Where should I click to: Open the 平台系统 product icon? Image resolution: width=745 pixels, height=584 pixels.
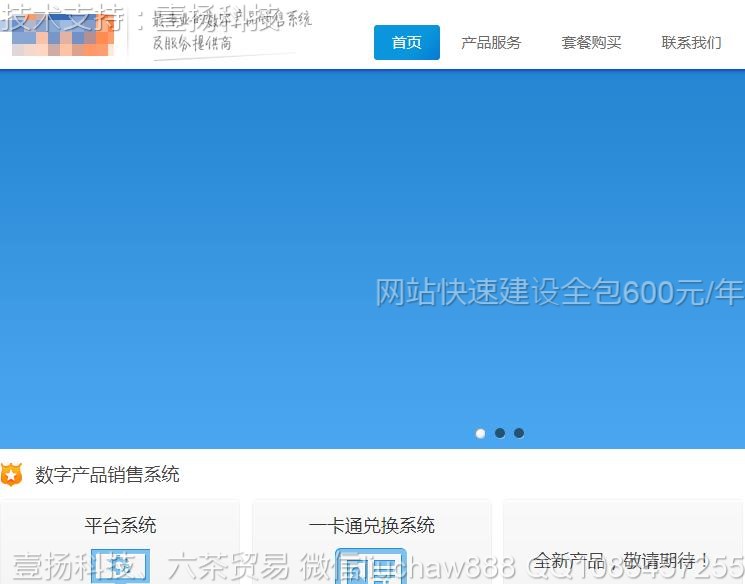[x=120, y=566]
